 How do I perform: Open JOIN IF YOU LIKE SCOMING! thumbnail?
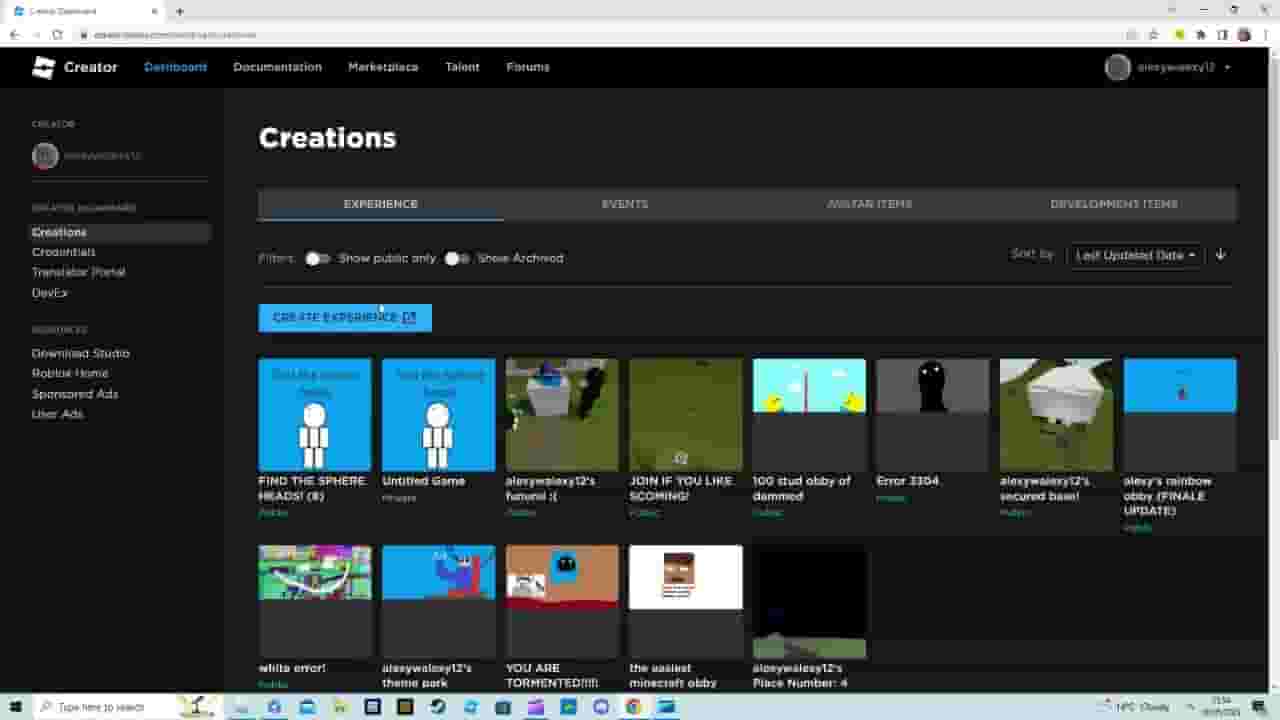686,415
